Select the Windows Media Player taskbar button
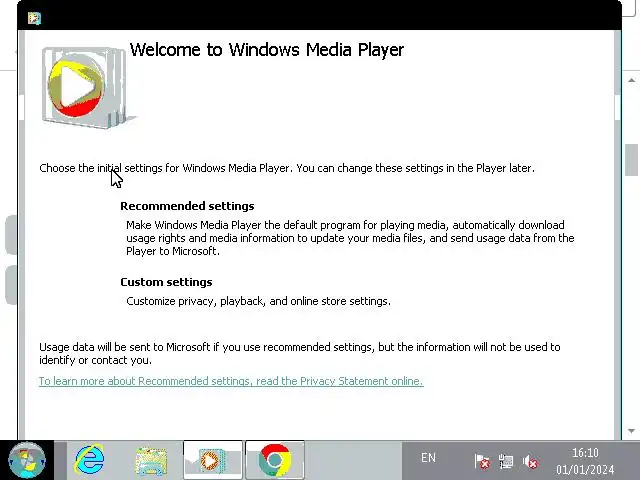The height and width of the screenshot is (480, 640). click(x=213, y=460)
